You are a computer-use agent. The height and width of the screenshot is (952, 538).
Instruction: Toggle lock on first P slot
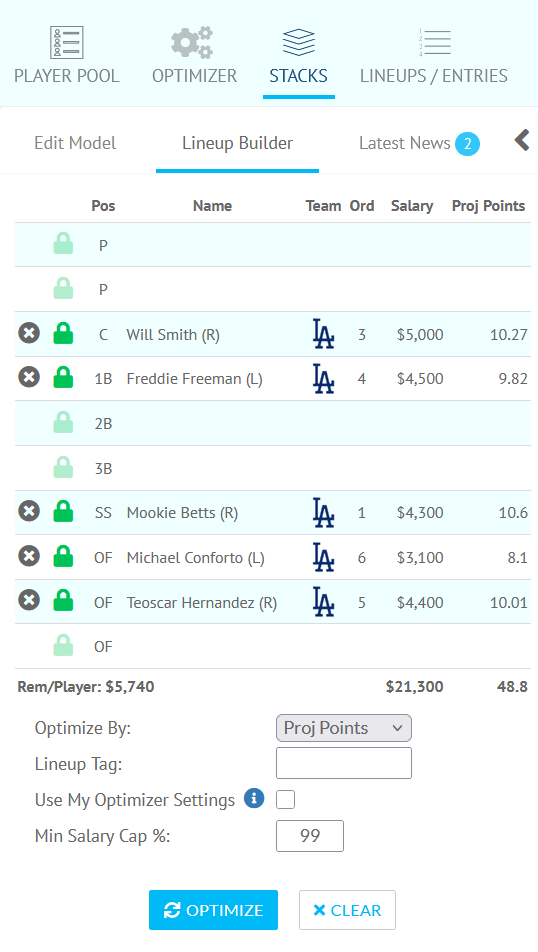(63, 243)
